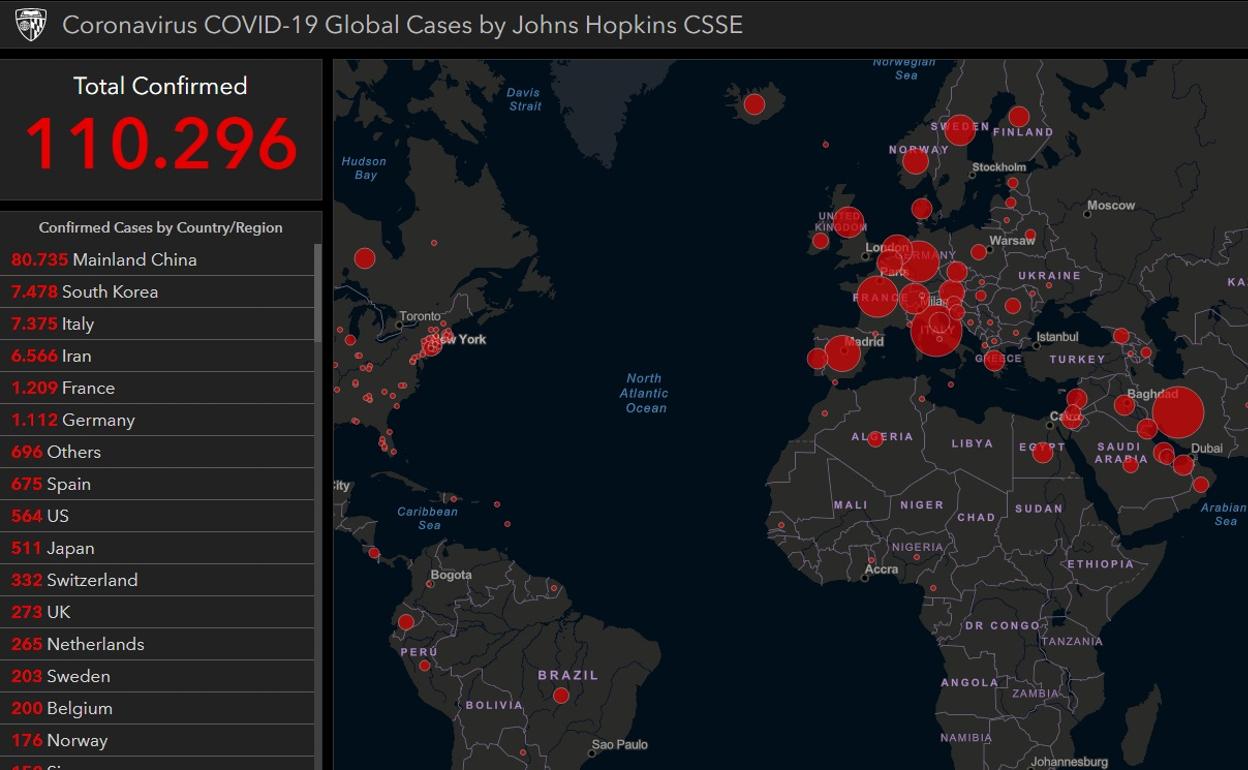
Task: Click the ANGOLA country label
Action: click(969, 682)
